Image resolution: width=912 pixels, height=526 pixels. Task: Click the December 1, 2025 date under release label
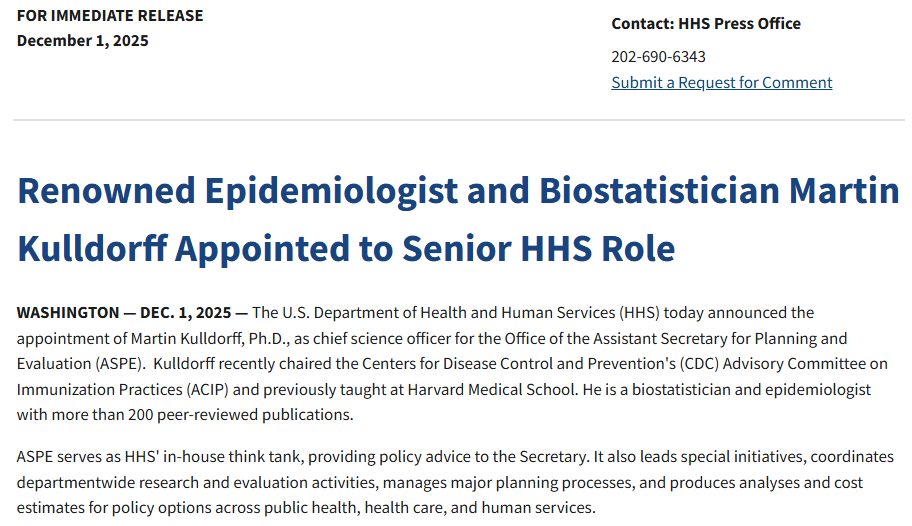pyautogui.click(x=83, y=41)
